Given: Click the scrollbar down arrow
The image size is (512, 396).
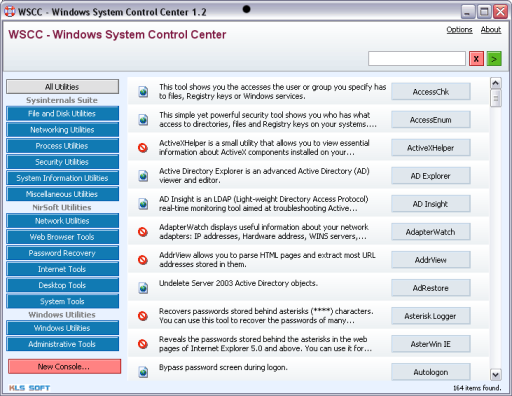Looking at the screenshot, I should (x=496, y=375).
